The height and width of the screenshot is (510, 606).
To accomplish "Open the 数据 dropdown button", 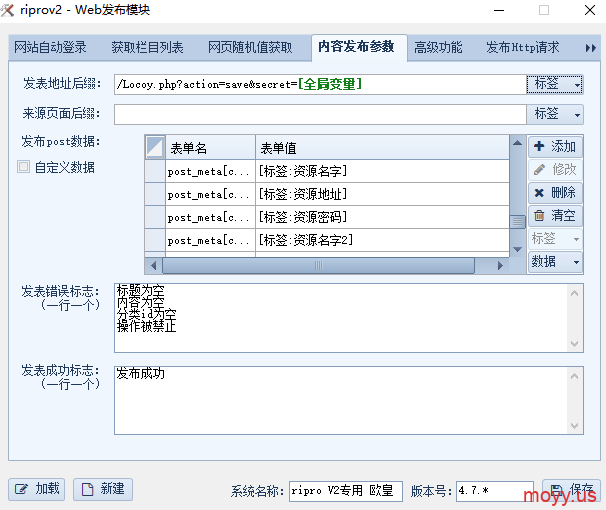I will point(555,262).
